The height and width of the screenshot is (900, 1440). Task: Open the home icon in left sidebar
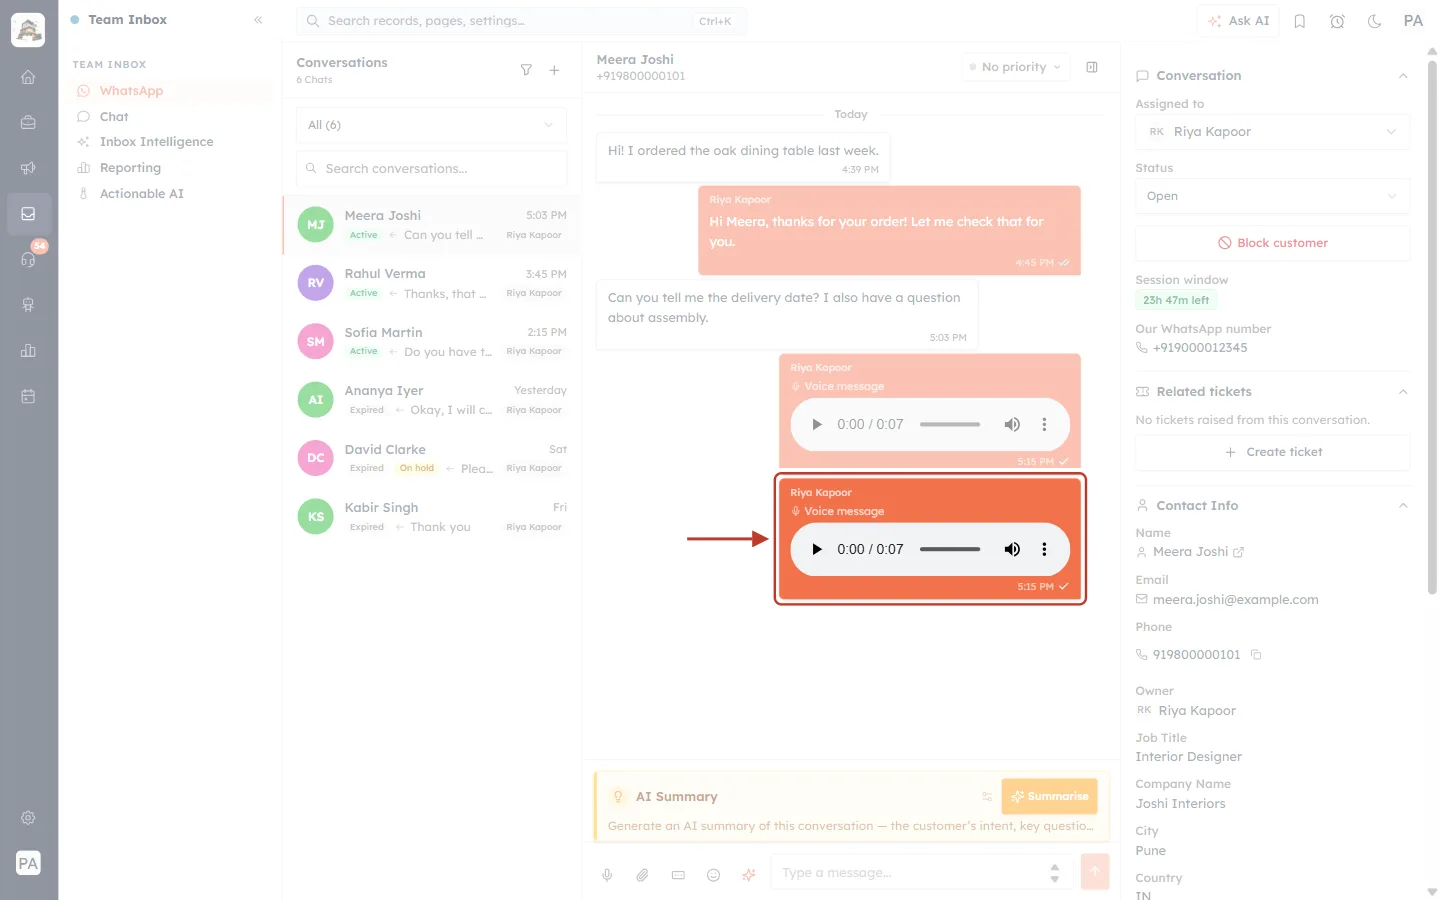tap(28, 77)
